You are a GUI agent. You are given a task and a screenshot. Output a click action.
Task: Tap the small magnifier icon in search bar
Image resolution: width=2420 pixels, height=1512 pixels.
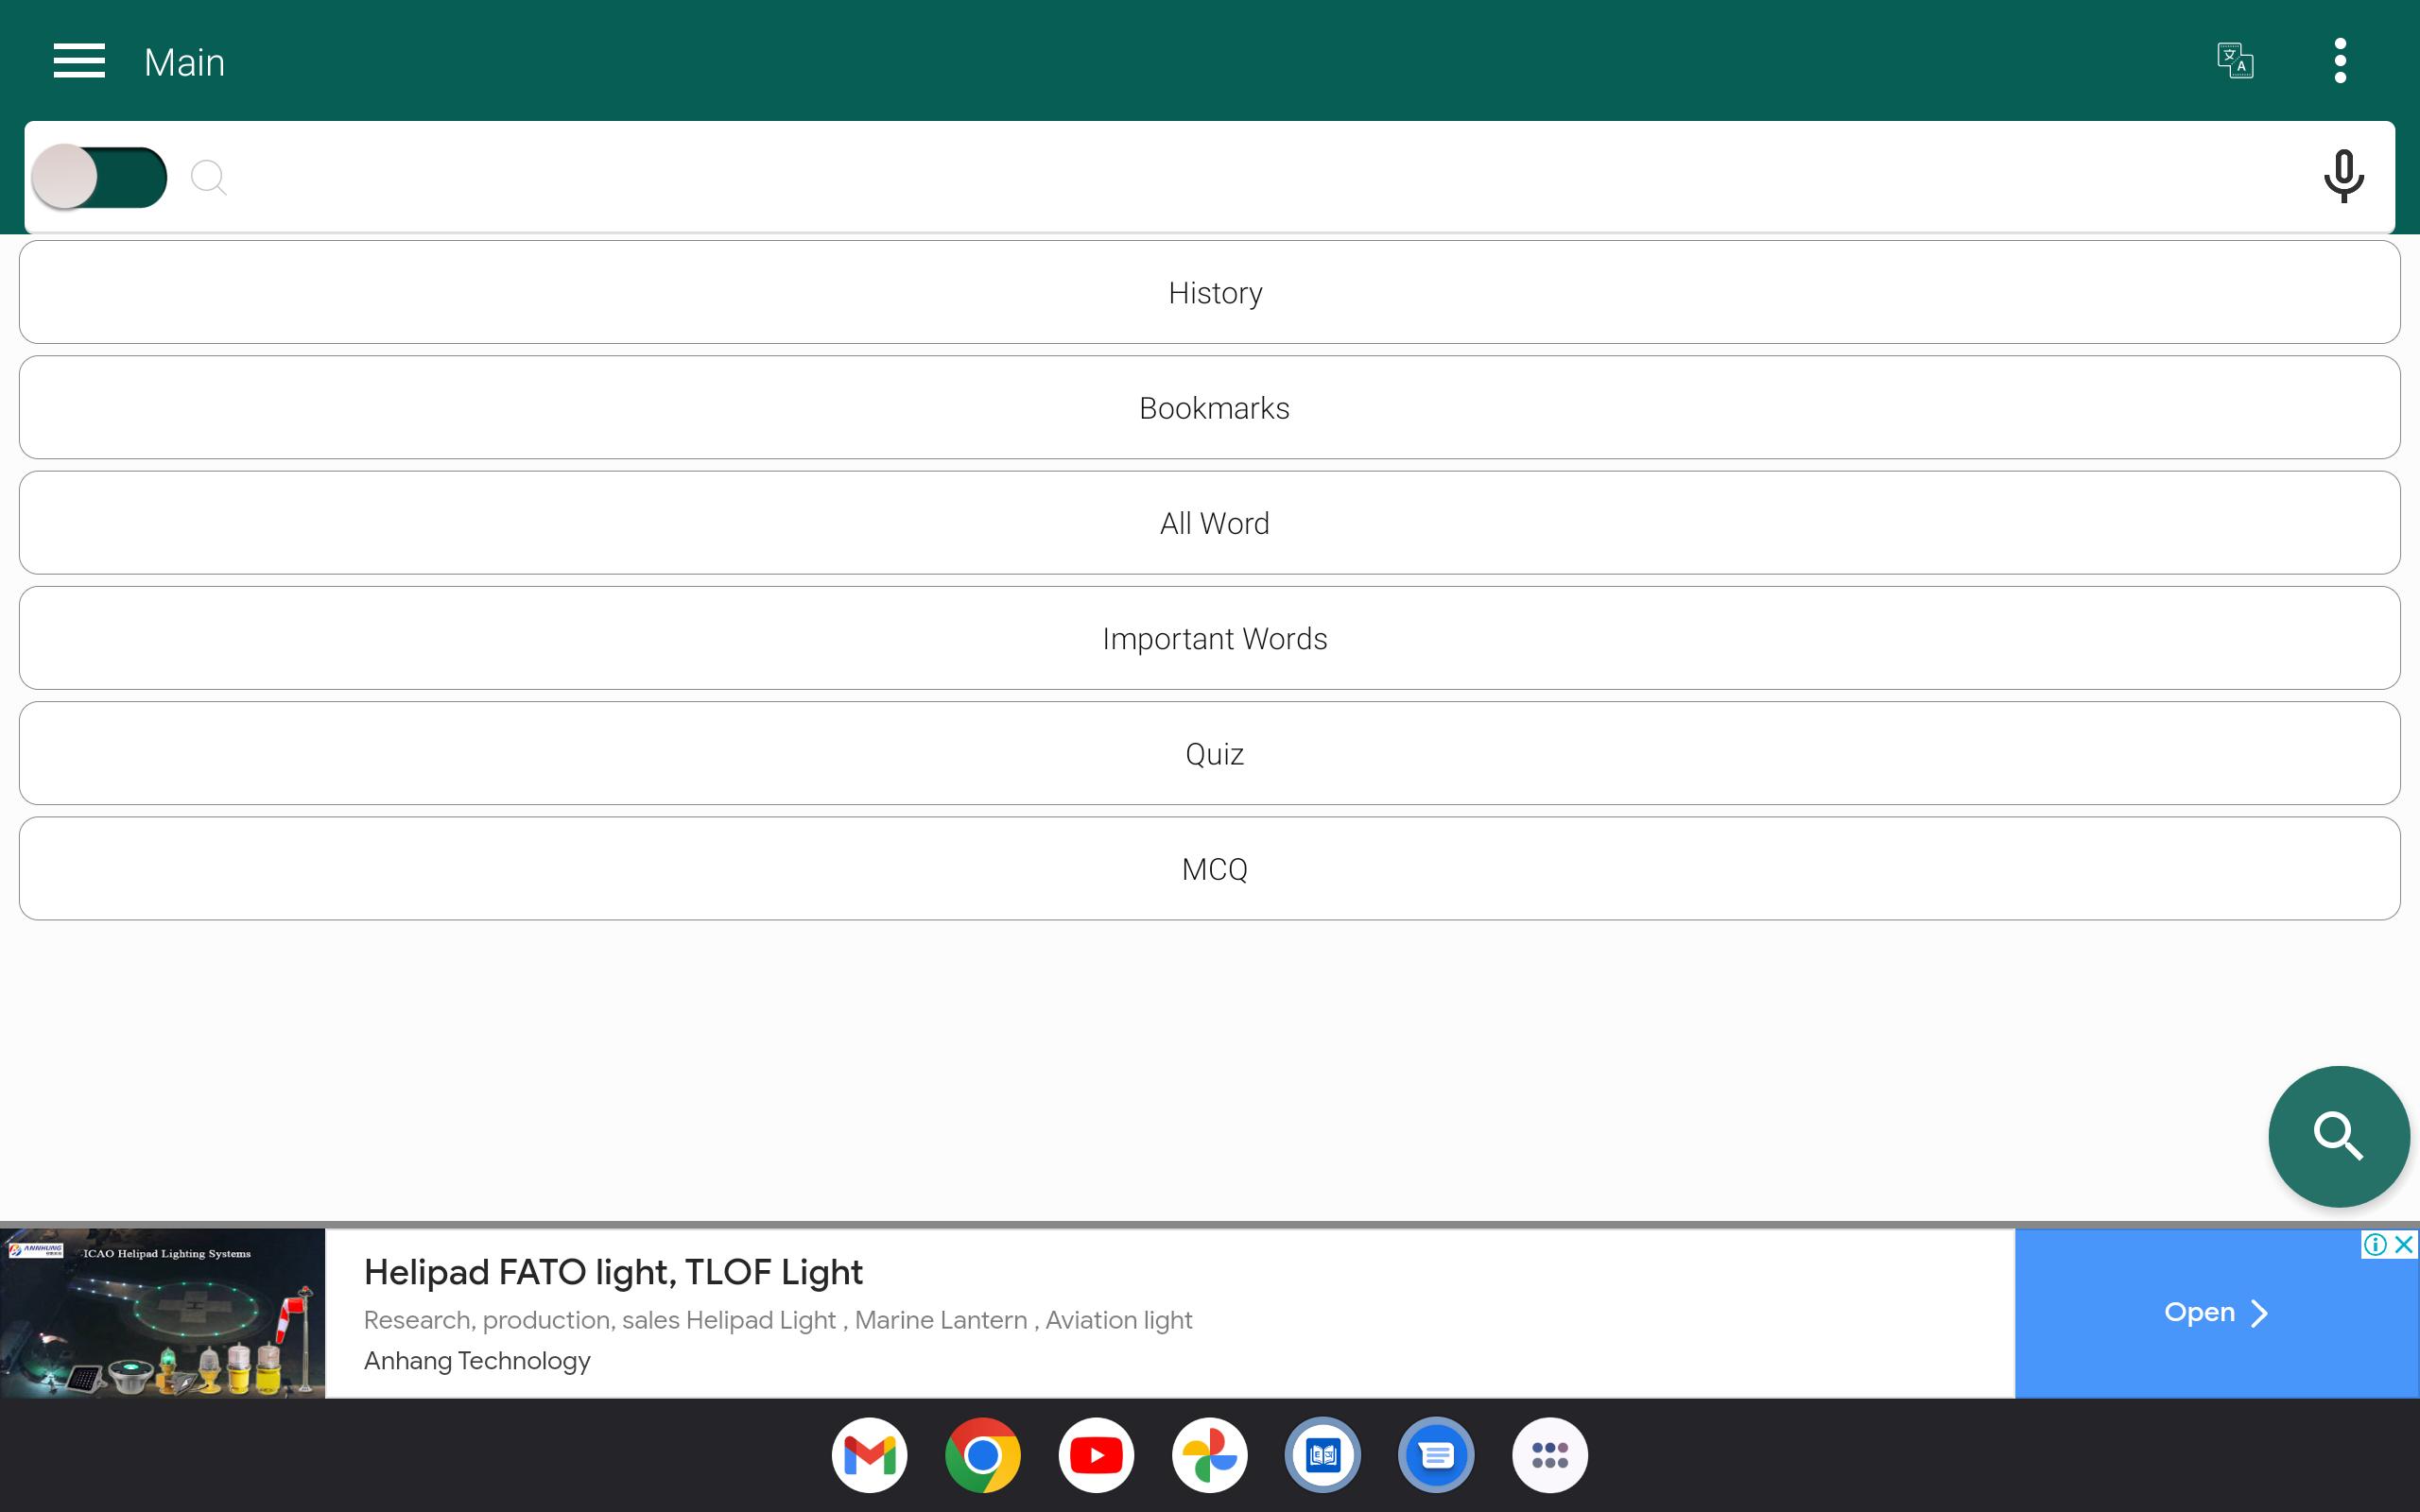209,178
